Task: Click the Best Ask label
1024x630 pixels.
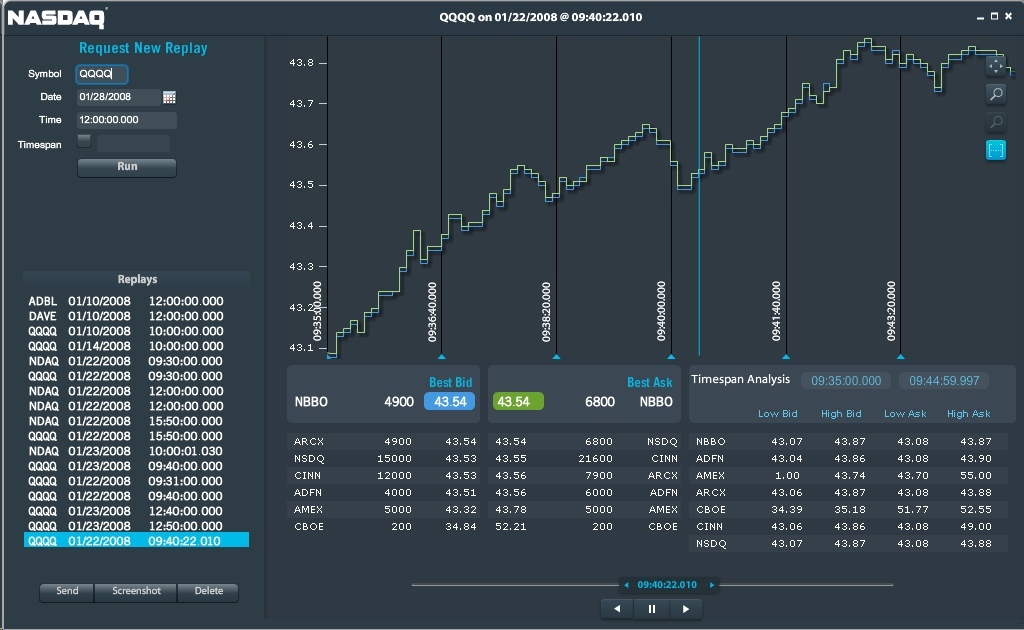Action: 649,383
